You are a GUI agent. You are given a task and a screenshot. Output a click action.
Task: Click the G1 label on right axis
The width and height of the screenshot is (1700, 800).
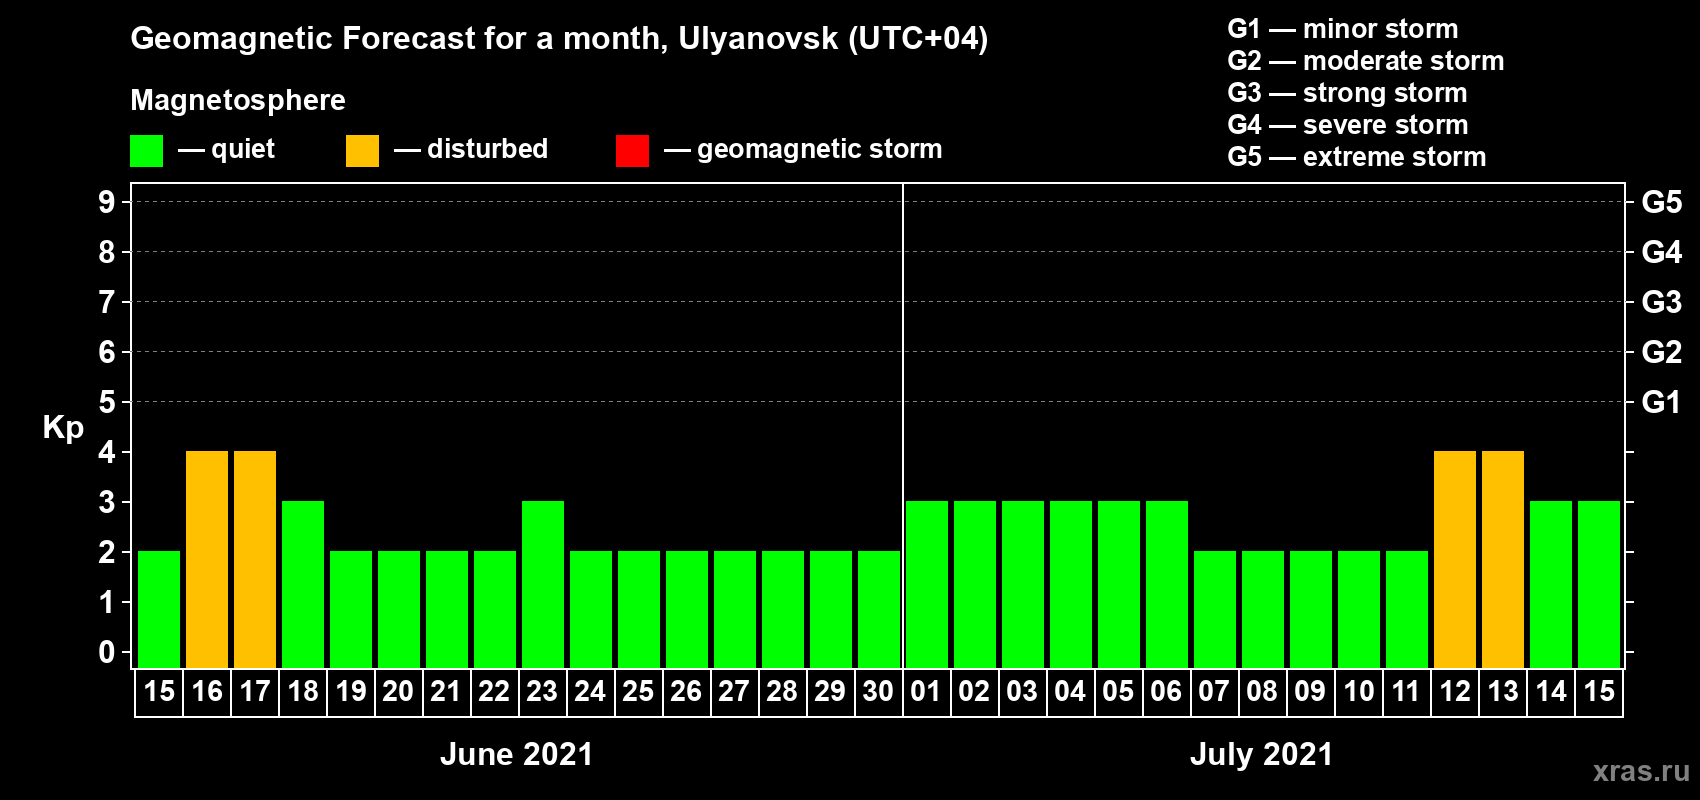click(1662, 402)
